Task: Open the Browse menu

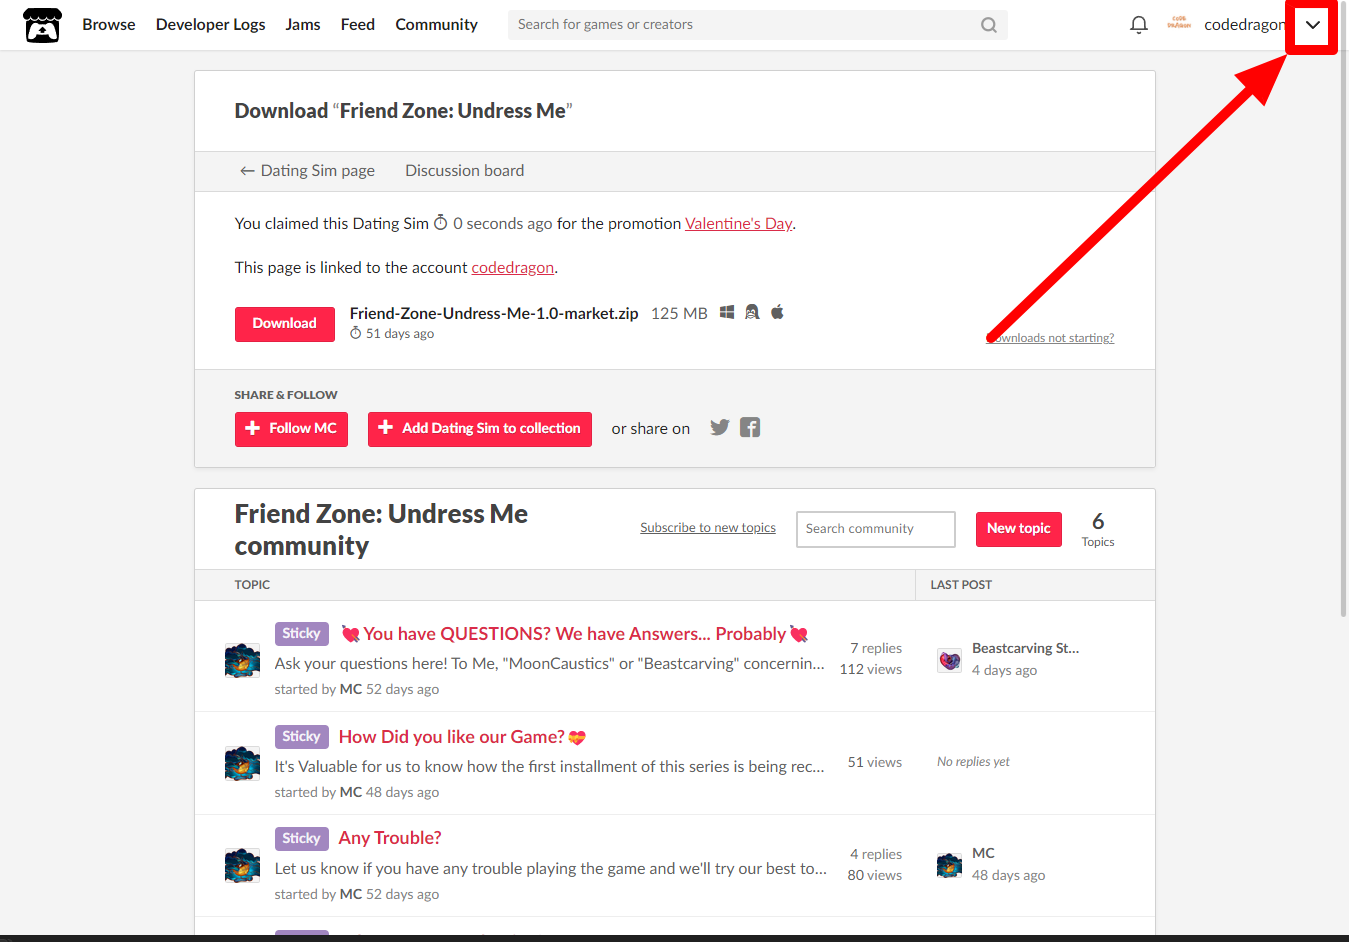Action: tap(109, 25)
